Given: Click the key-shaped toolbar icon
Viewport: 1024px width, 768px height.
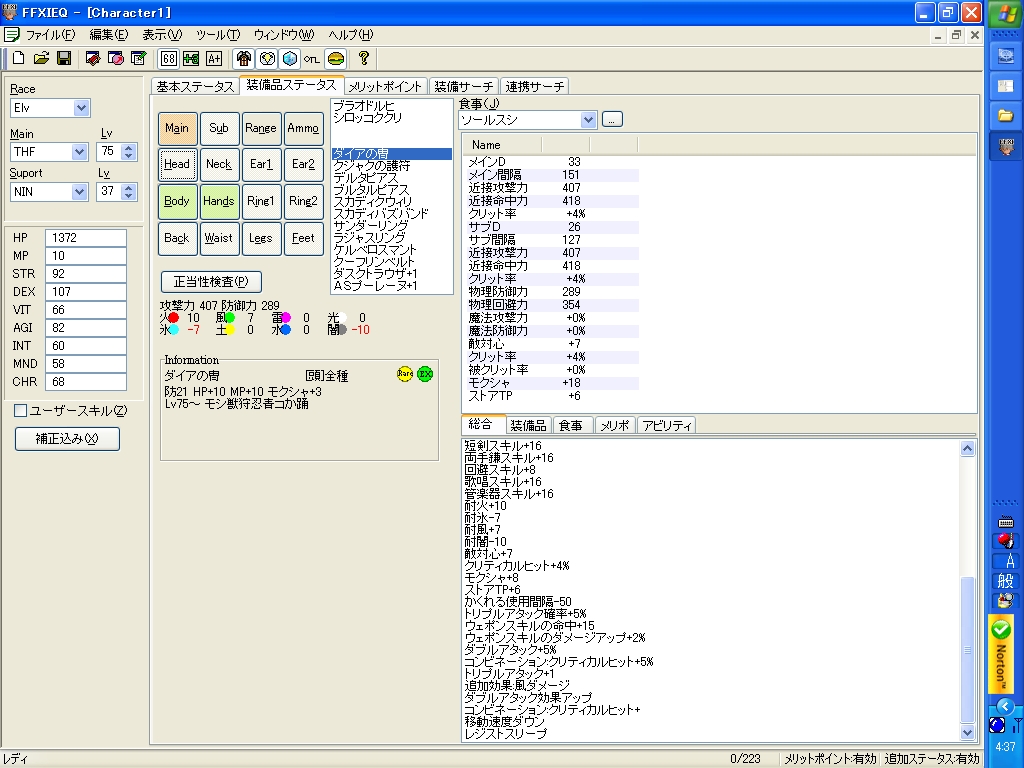Looking at the screenshot, I should pyautogui.click(x=312, y=58).
